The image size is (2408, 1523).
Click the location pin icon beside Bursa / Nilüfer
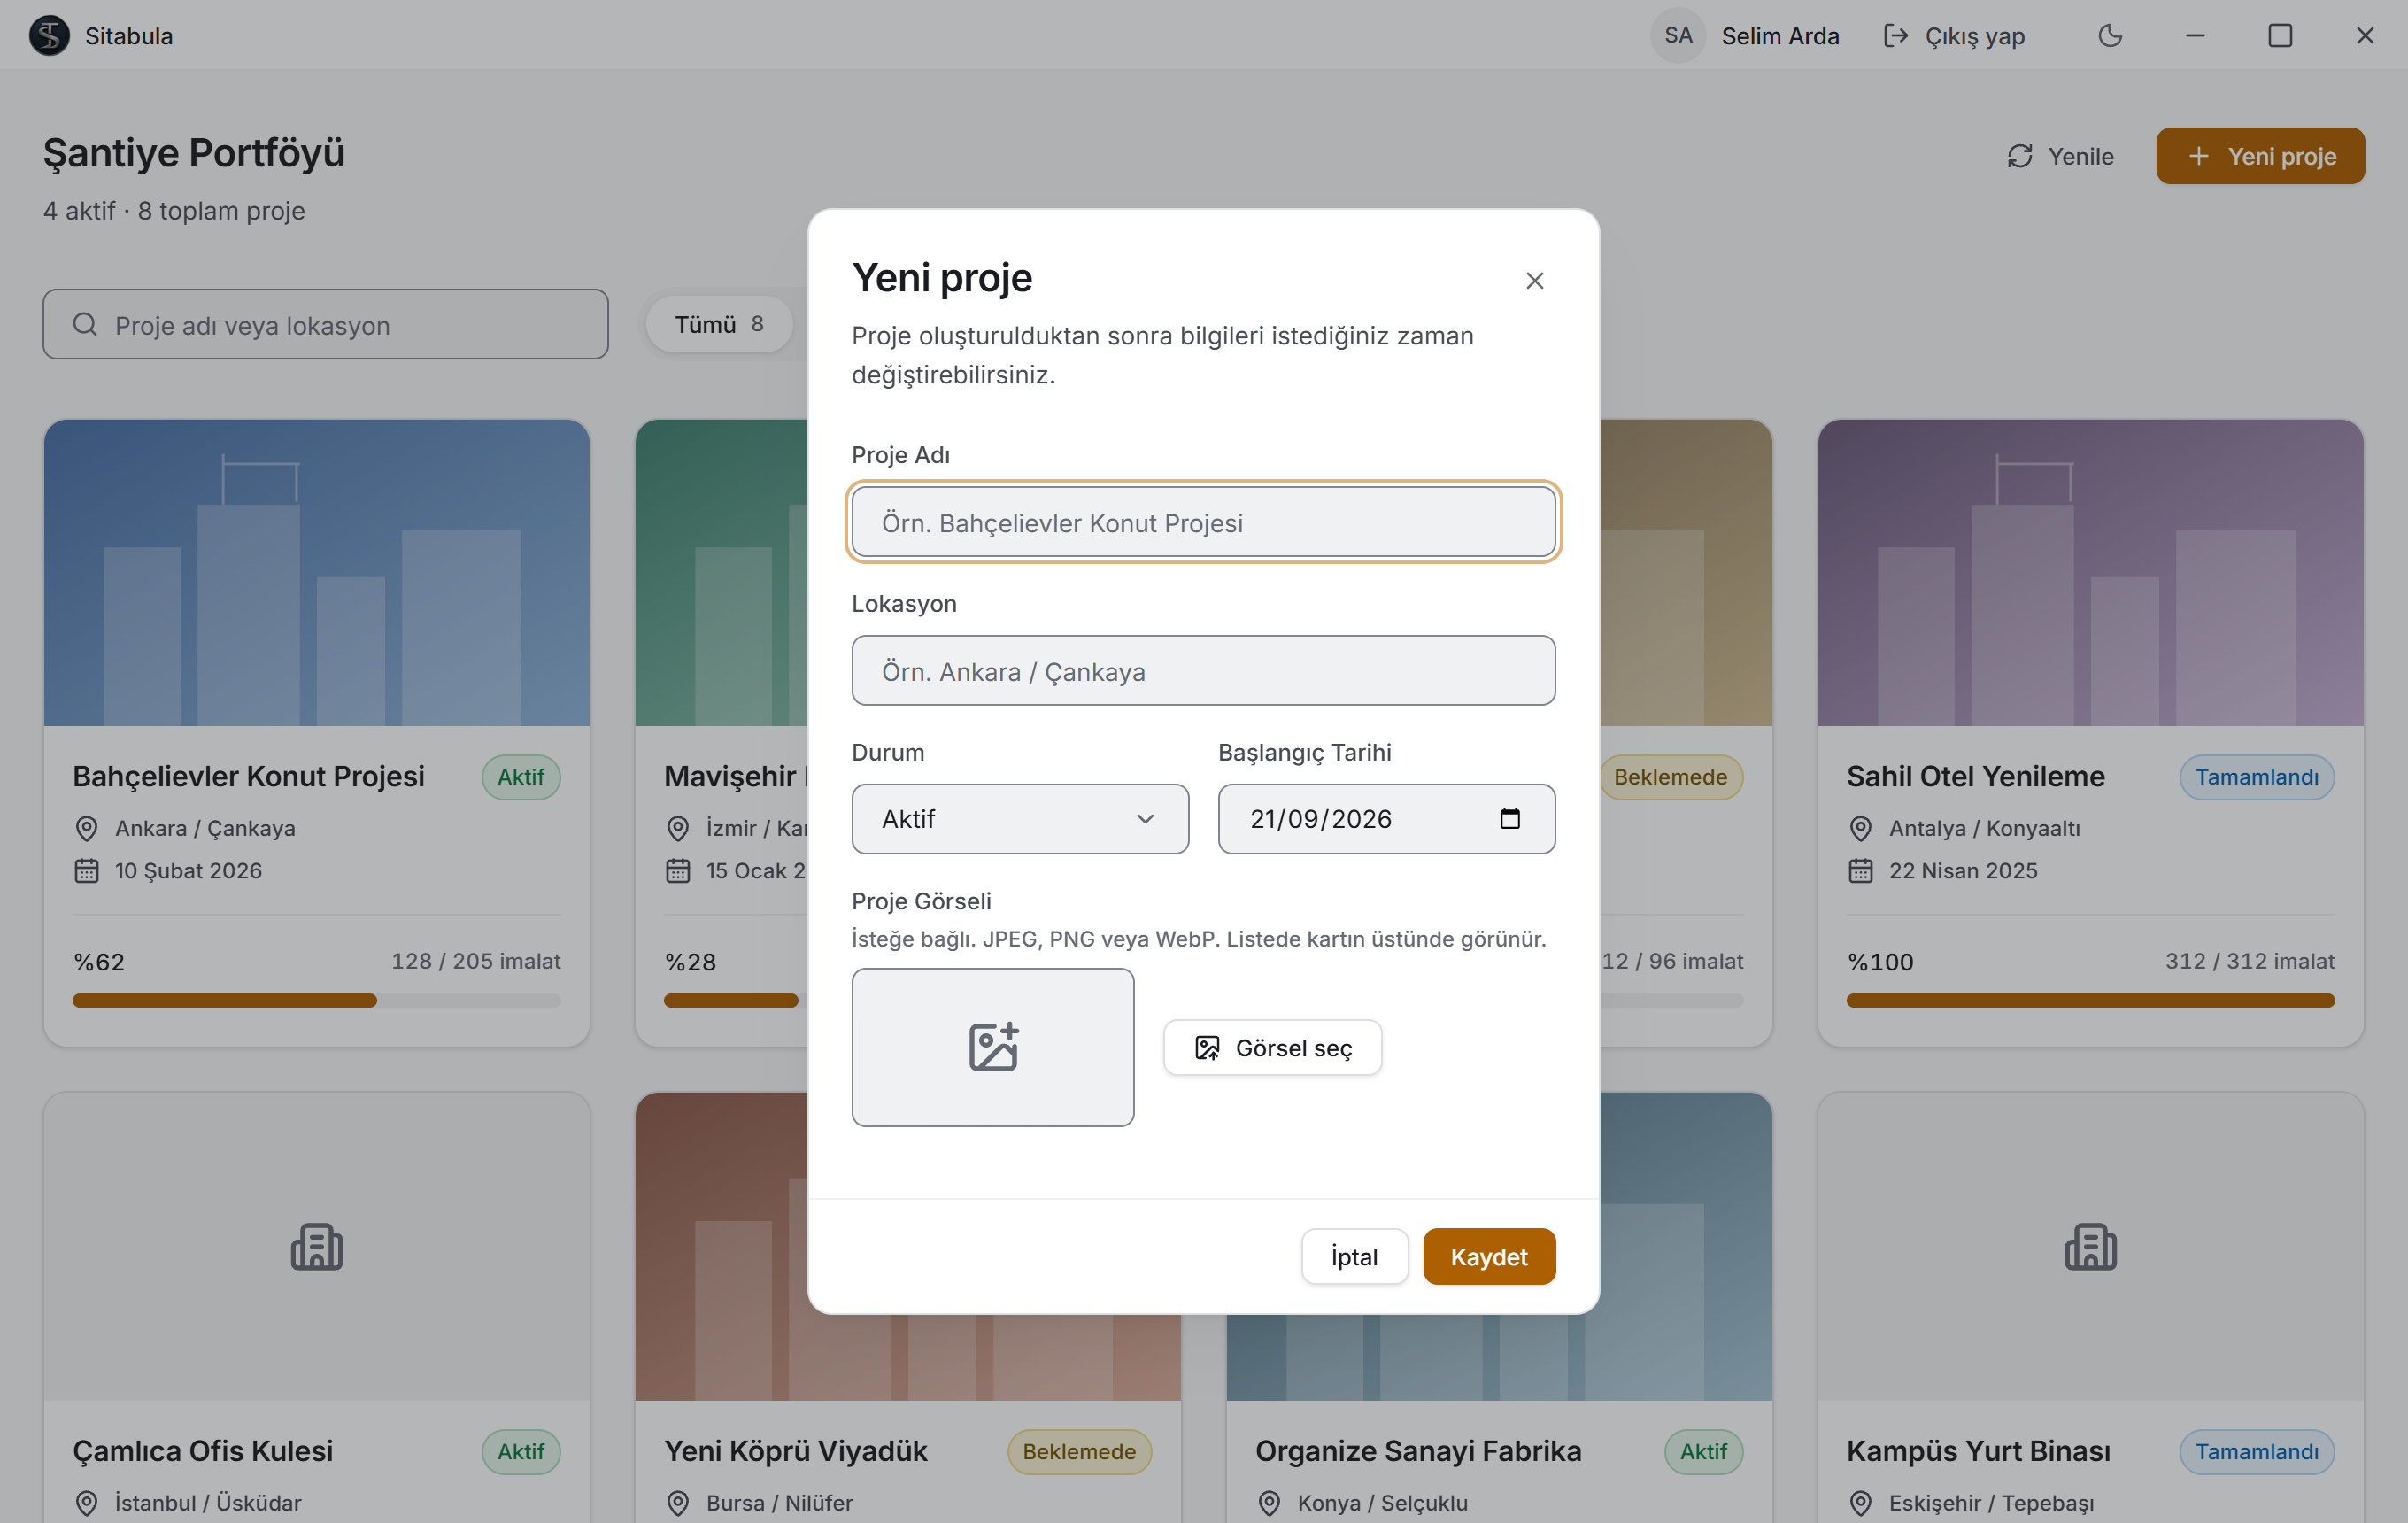point(678,1503)
